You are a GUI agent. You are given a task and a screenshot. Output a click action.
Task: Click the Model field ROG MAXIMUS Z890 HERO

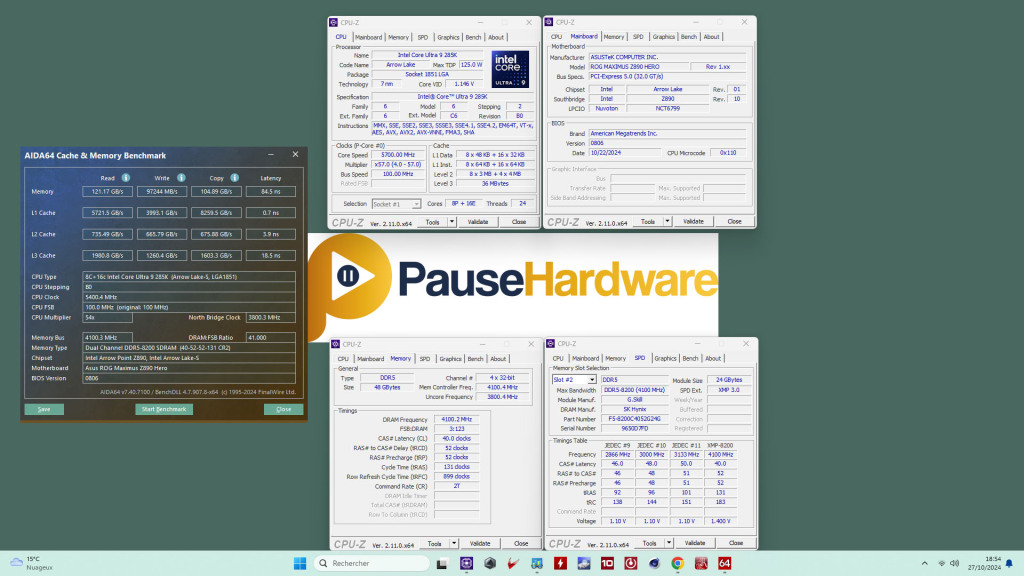(639, 67)
